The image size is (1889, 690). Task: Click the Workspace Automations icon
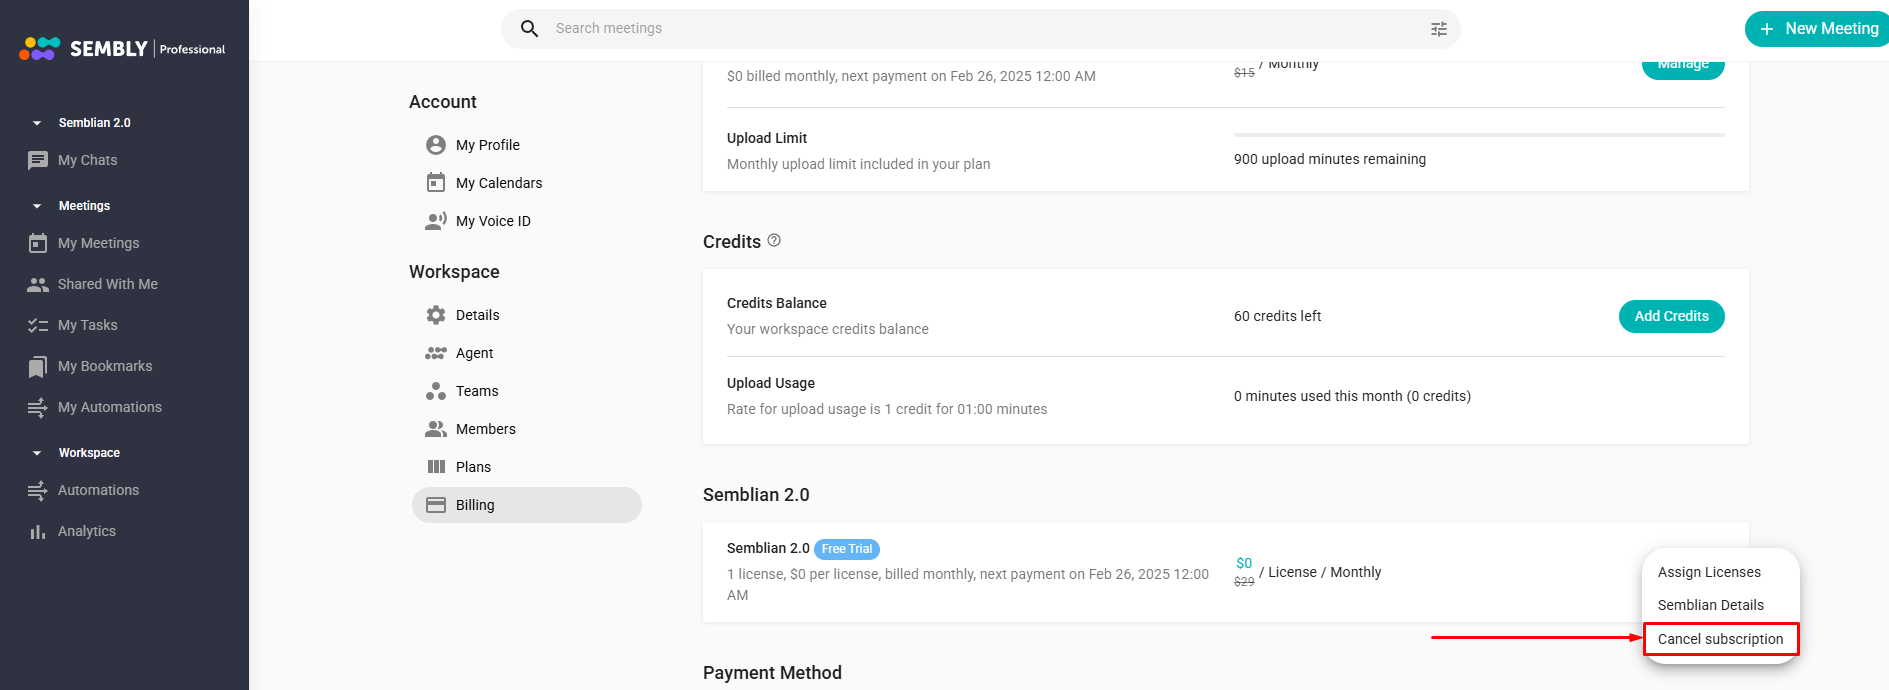[x=38, y=490]
